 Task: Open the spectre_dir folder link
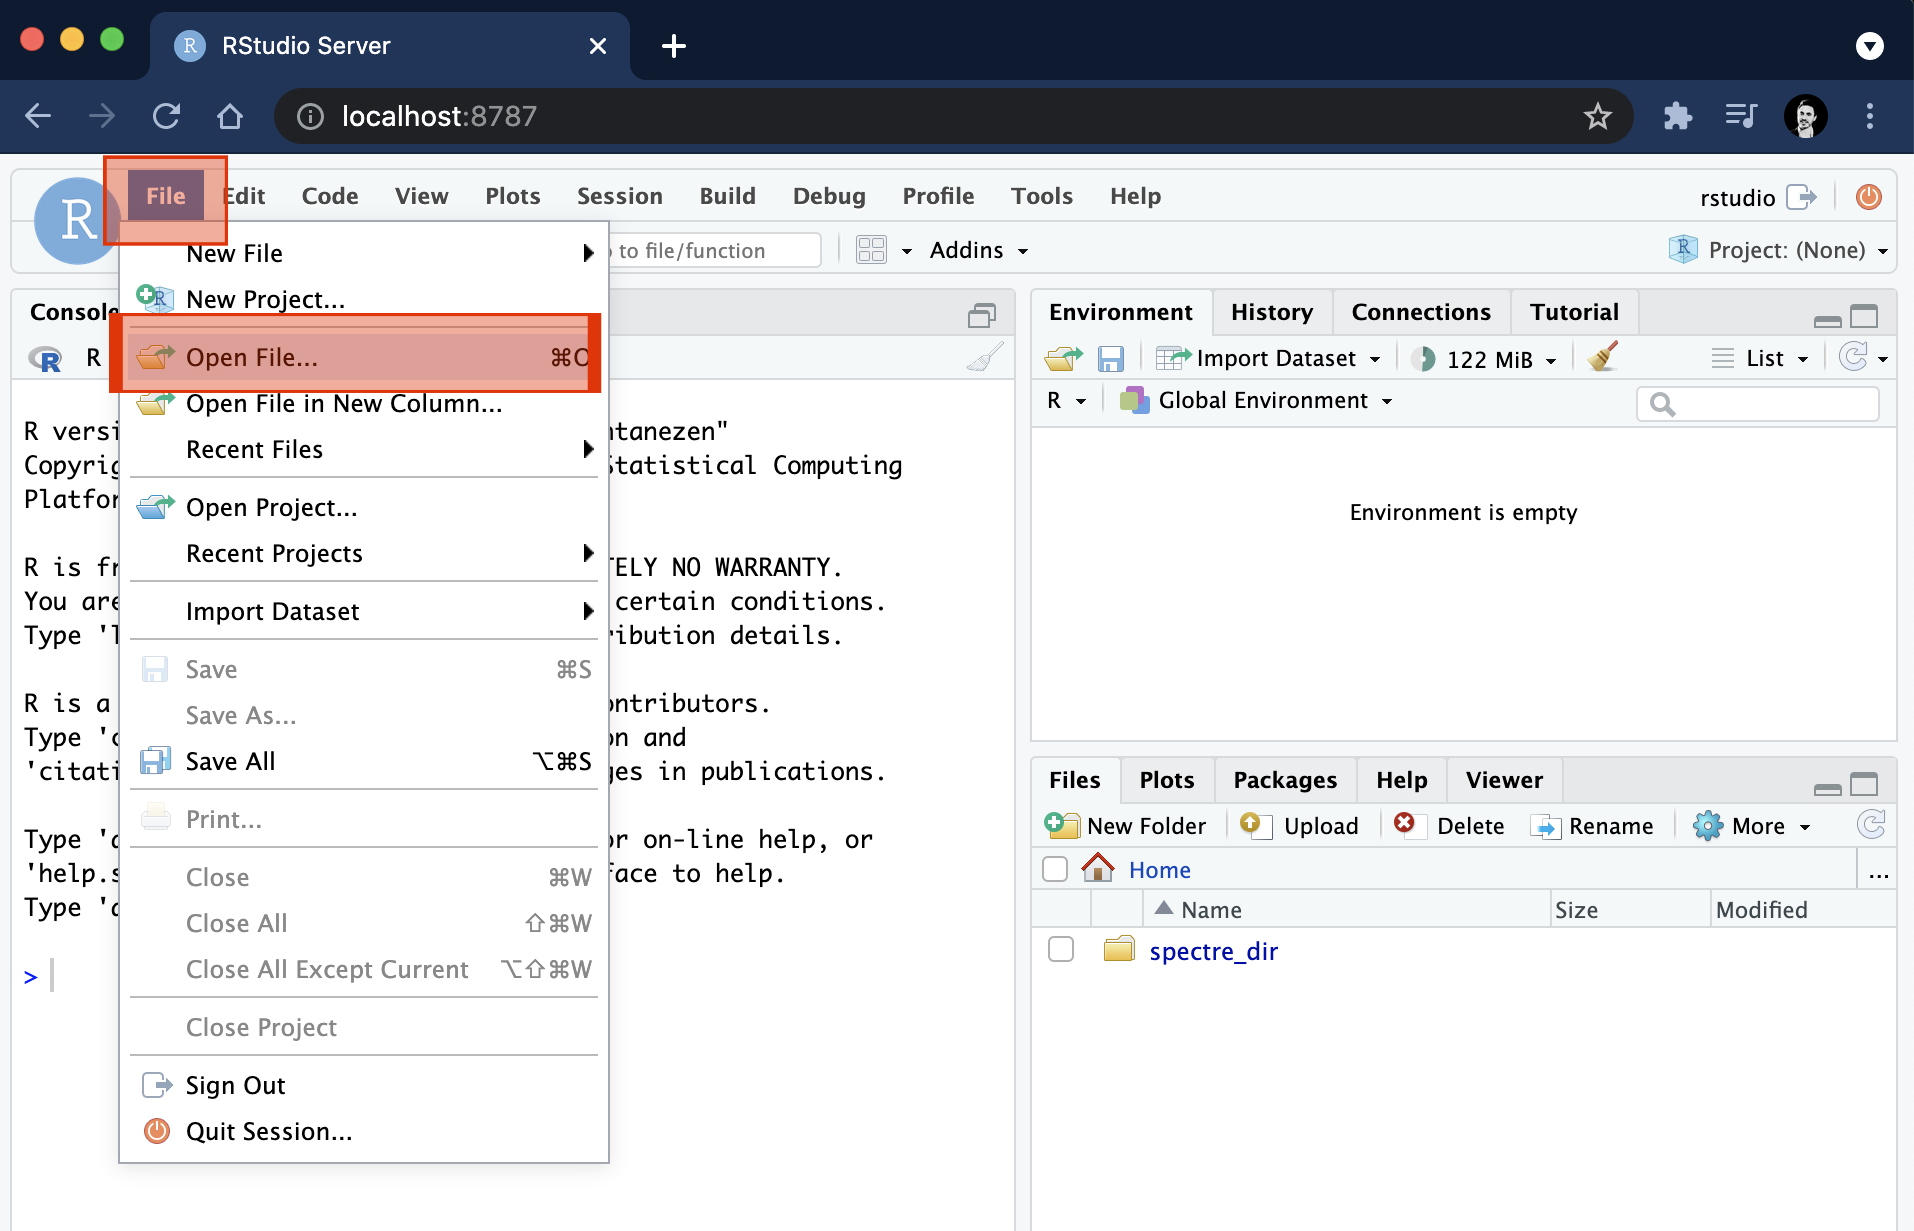(x=1213, y=951)
